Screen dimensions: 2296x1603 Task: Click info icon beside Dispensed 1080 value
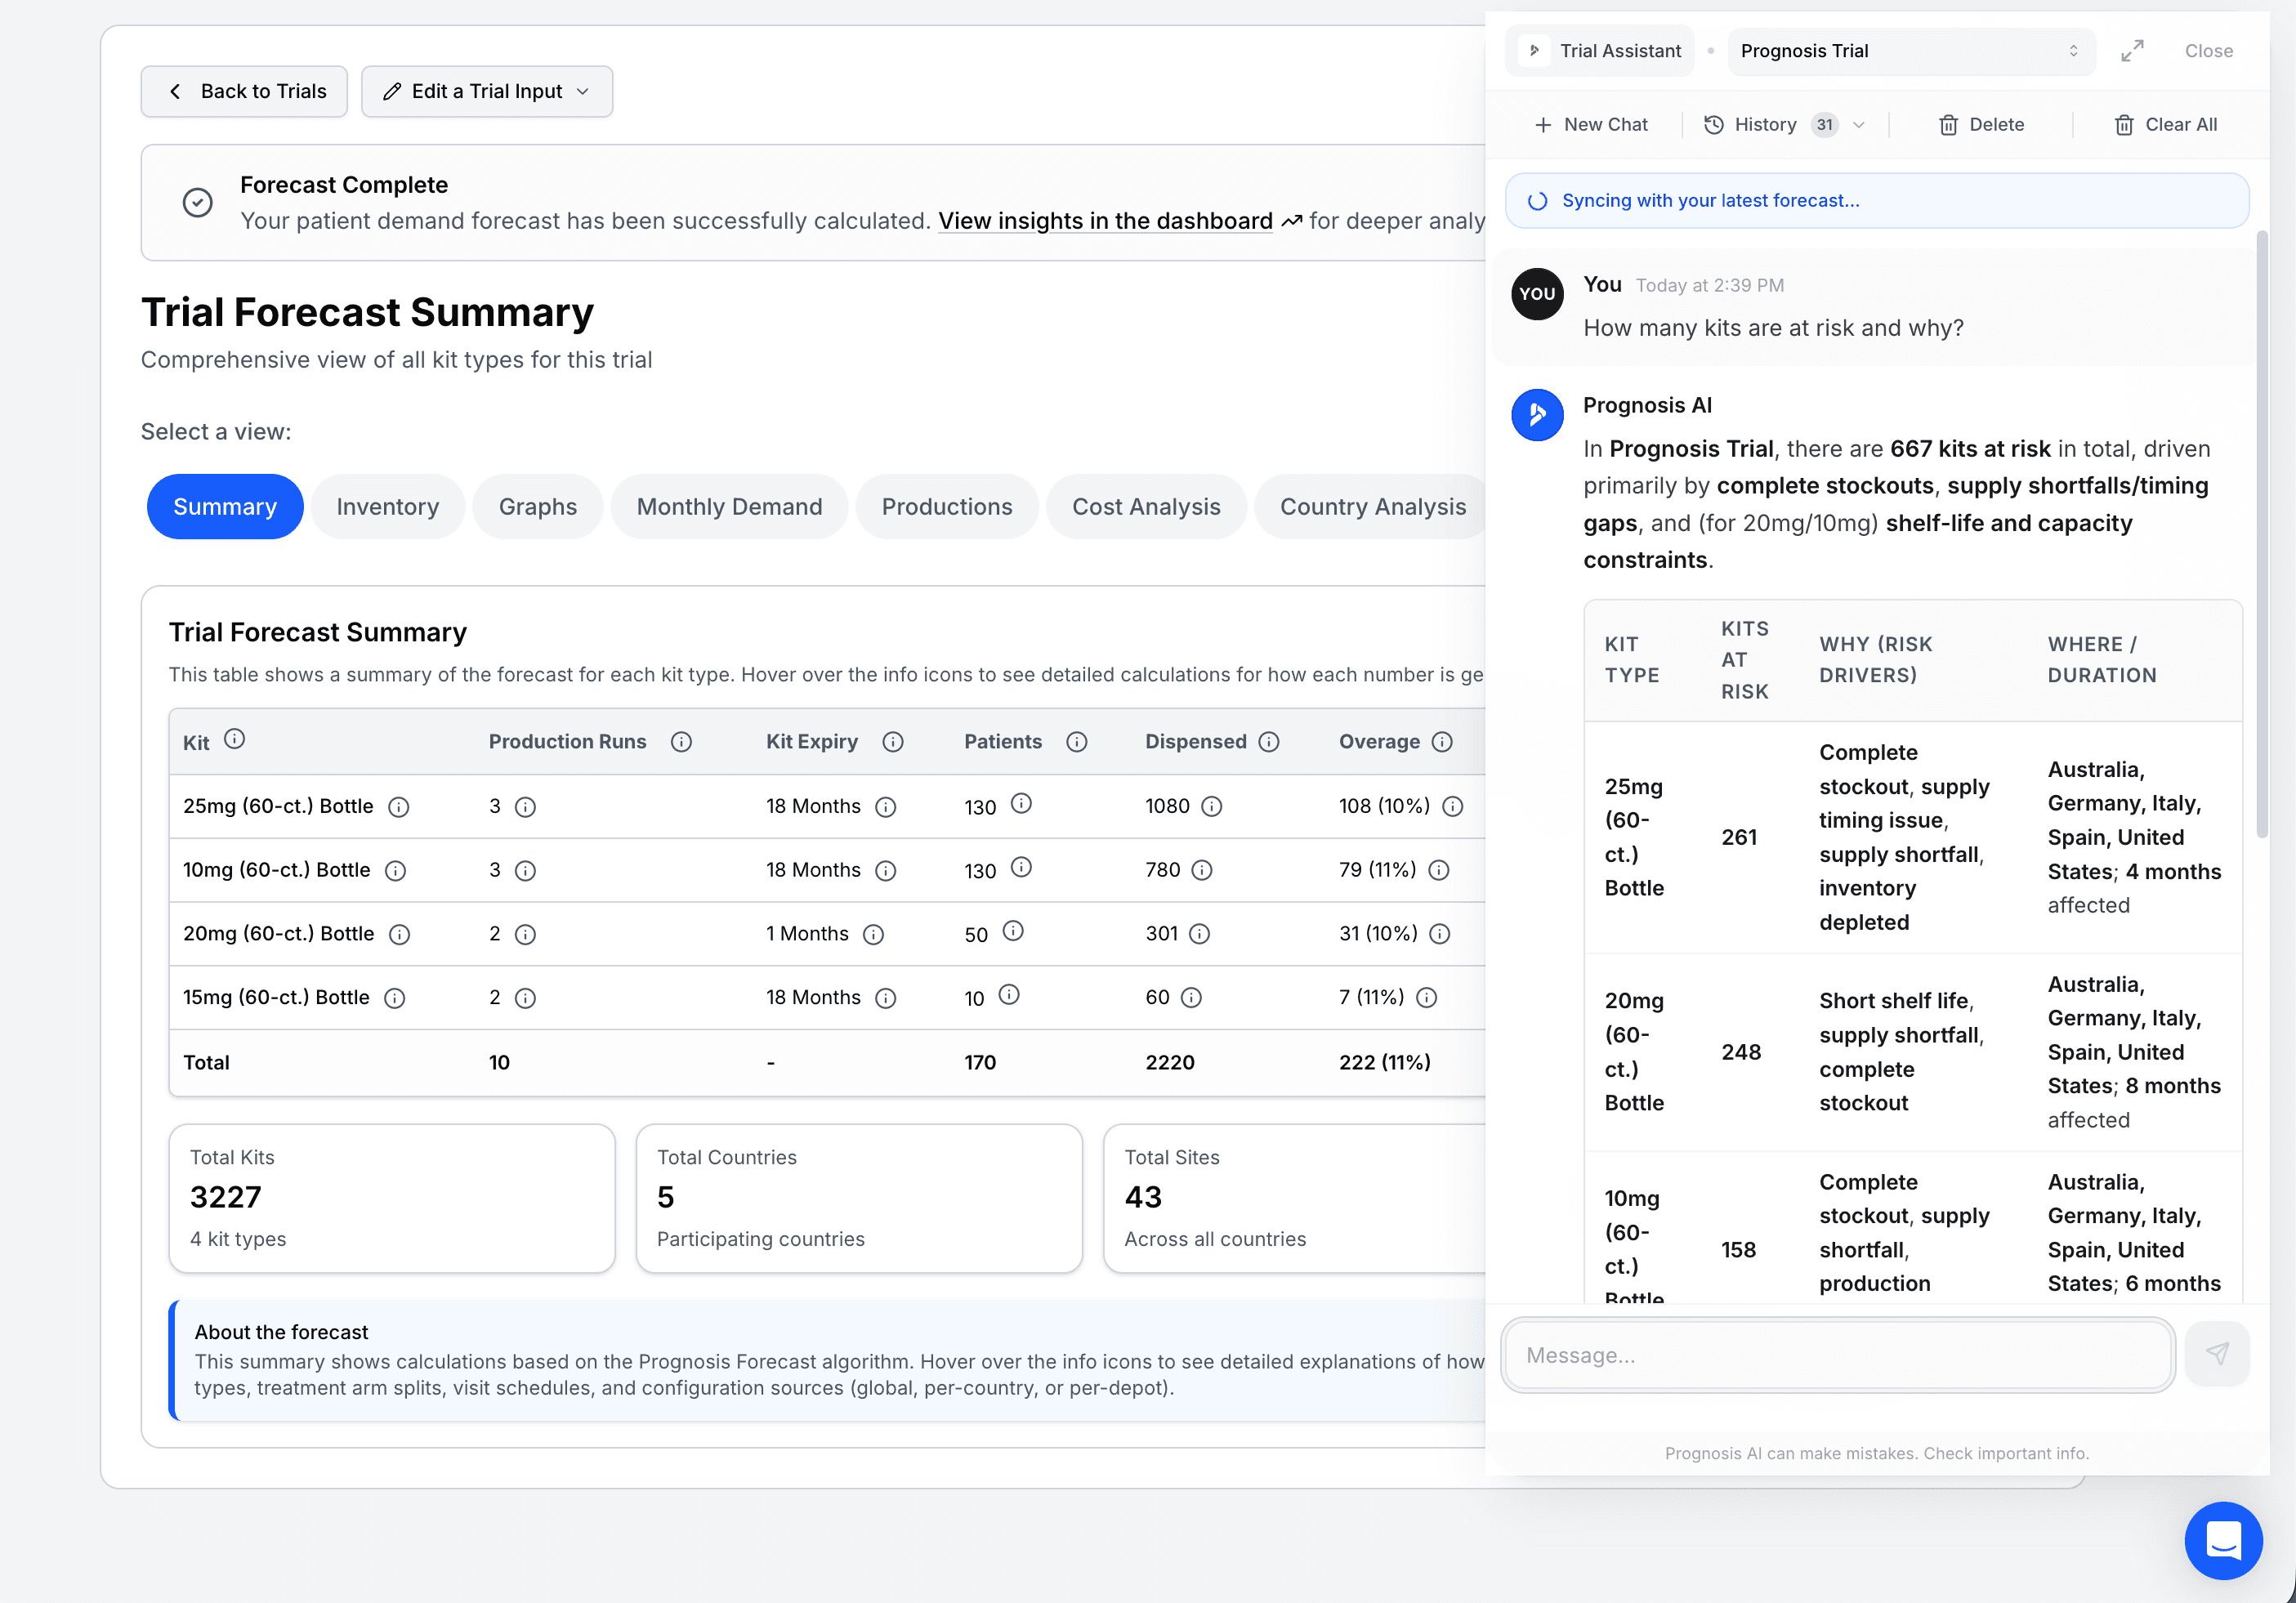click(x=1211, y=807)
